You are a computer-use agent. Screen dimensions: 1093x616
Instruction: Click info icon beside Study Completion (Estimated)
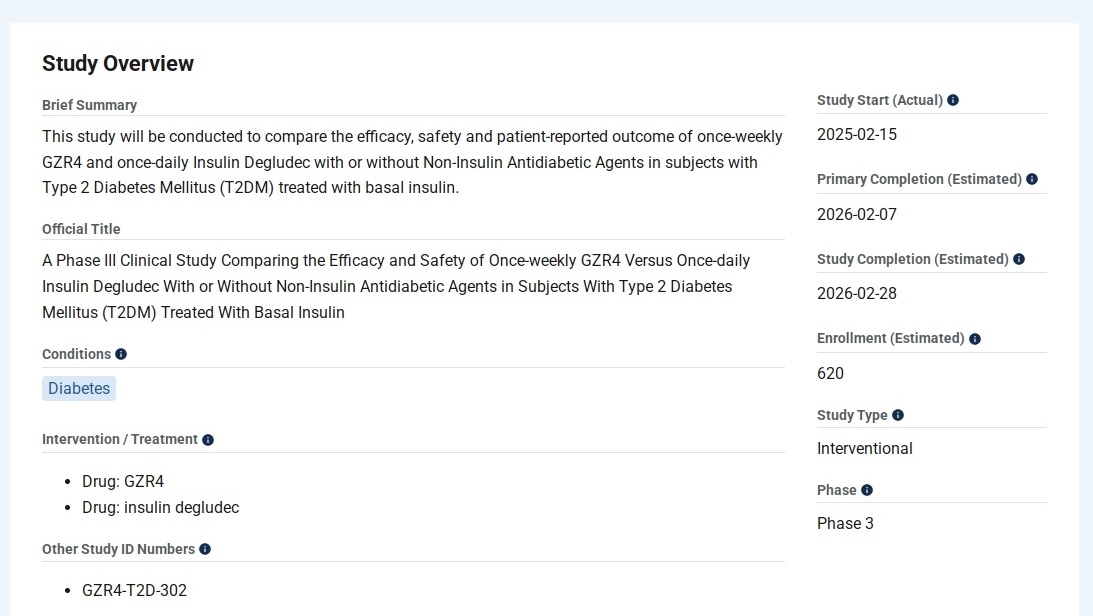pos(1019,259)
